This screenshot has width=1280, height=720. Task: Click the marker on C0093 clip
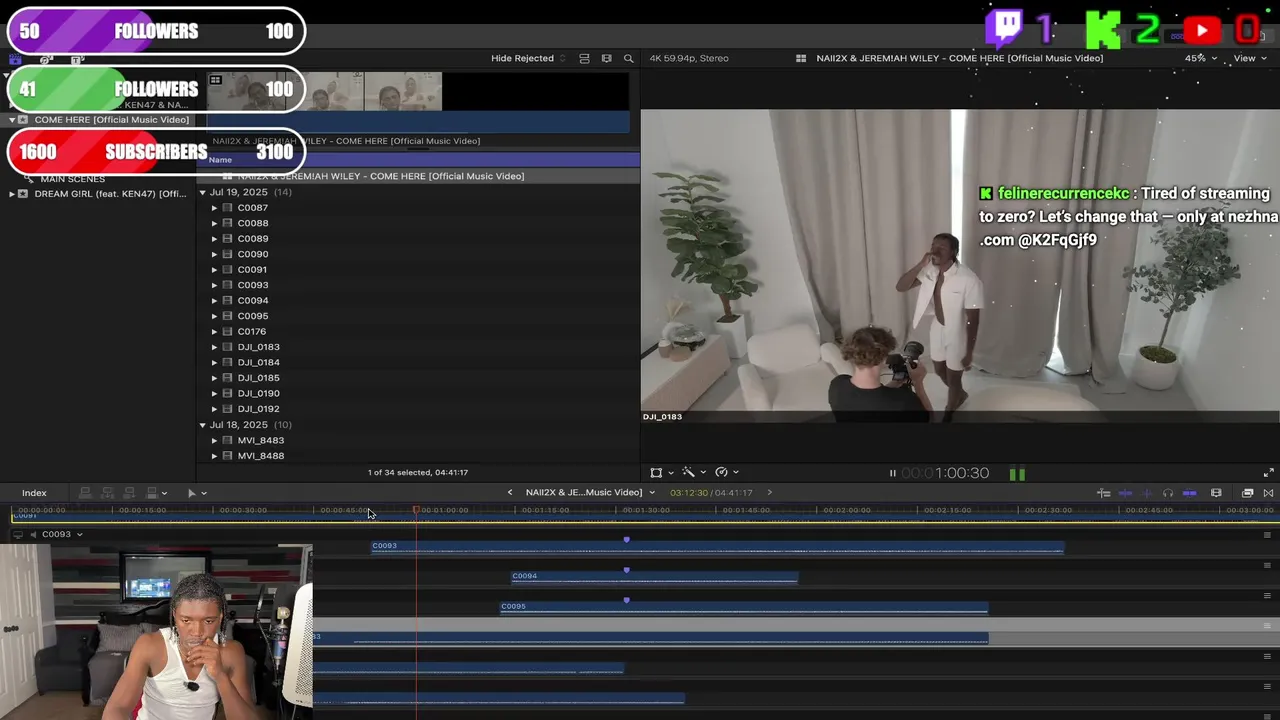point(626,540)
